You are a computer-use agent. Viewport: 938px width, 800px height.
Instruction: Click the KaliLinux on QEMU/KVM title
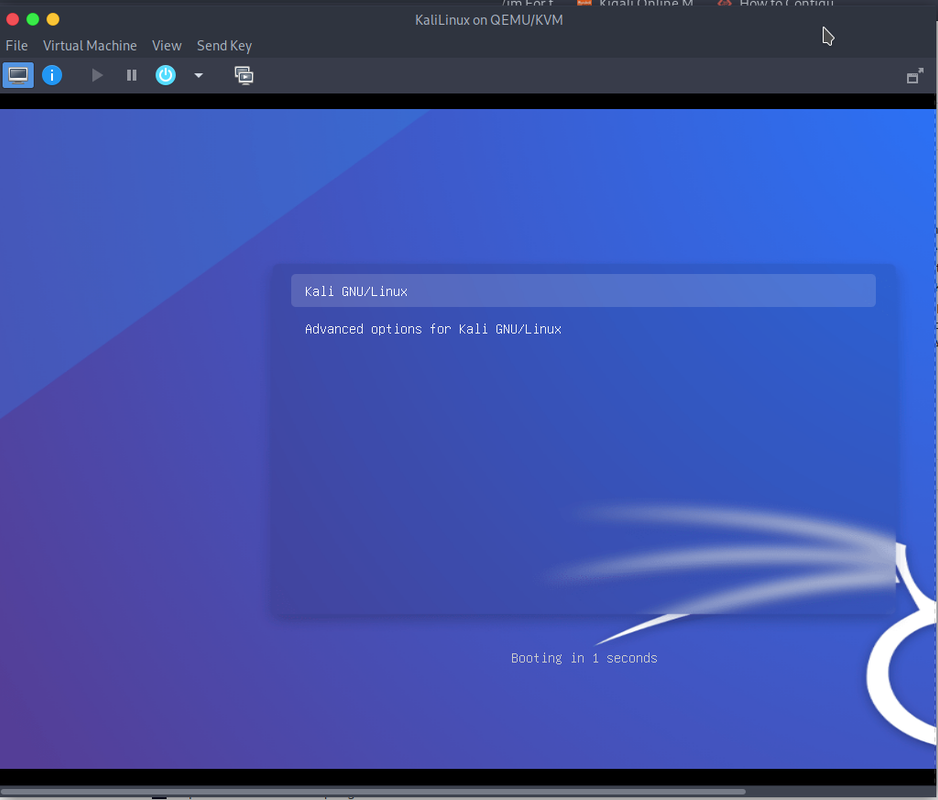tap(489, 20)
